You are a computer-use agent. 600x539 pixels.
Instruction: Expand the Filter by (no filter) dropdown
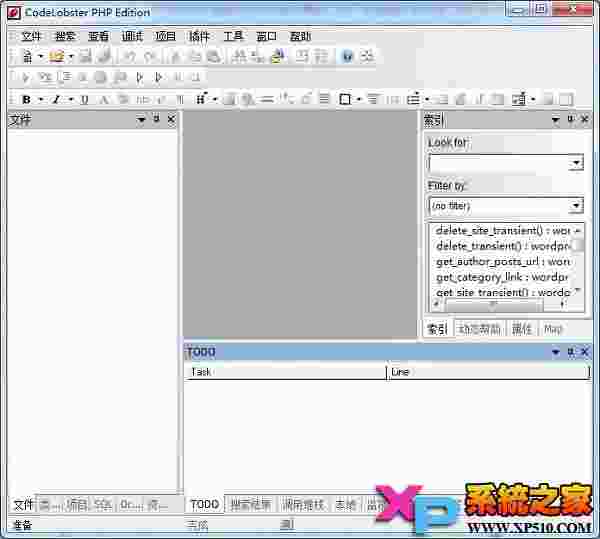[x=576, y=206]
